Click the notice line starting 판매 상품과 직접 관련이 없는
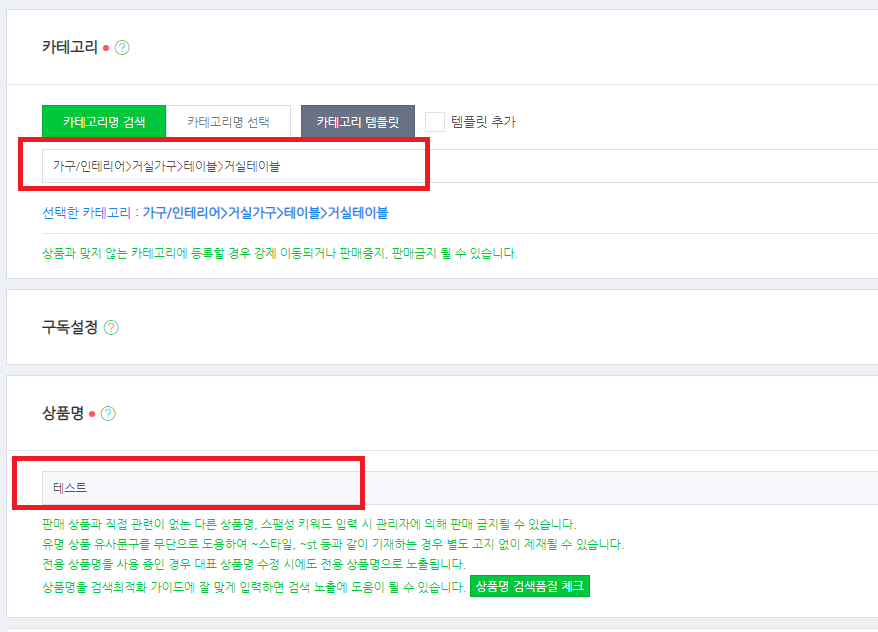This screenshot has height=632, width=878. point(309,525)
